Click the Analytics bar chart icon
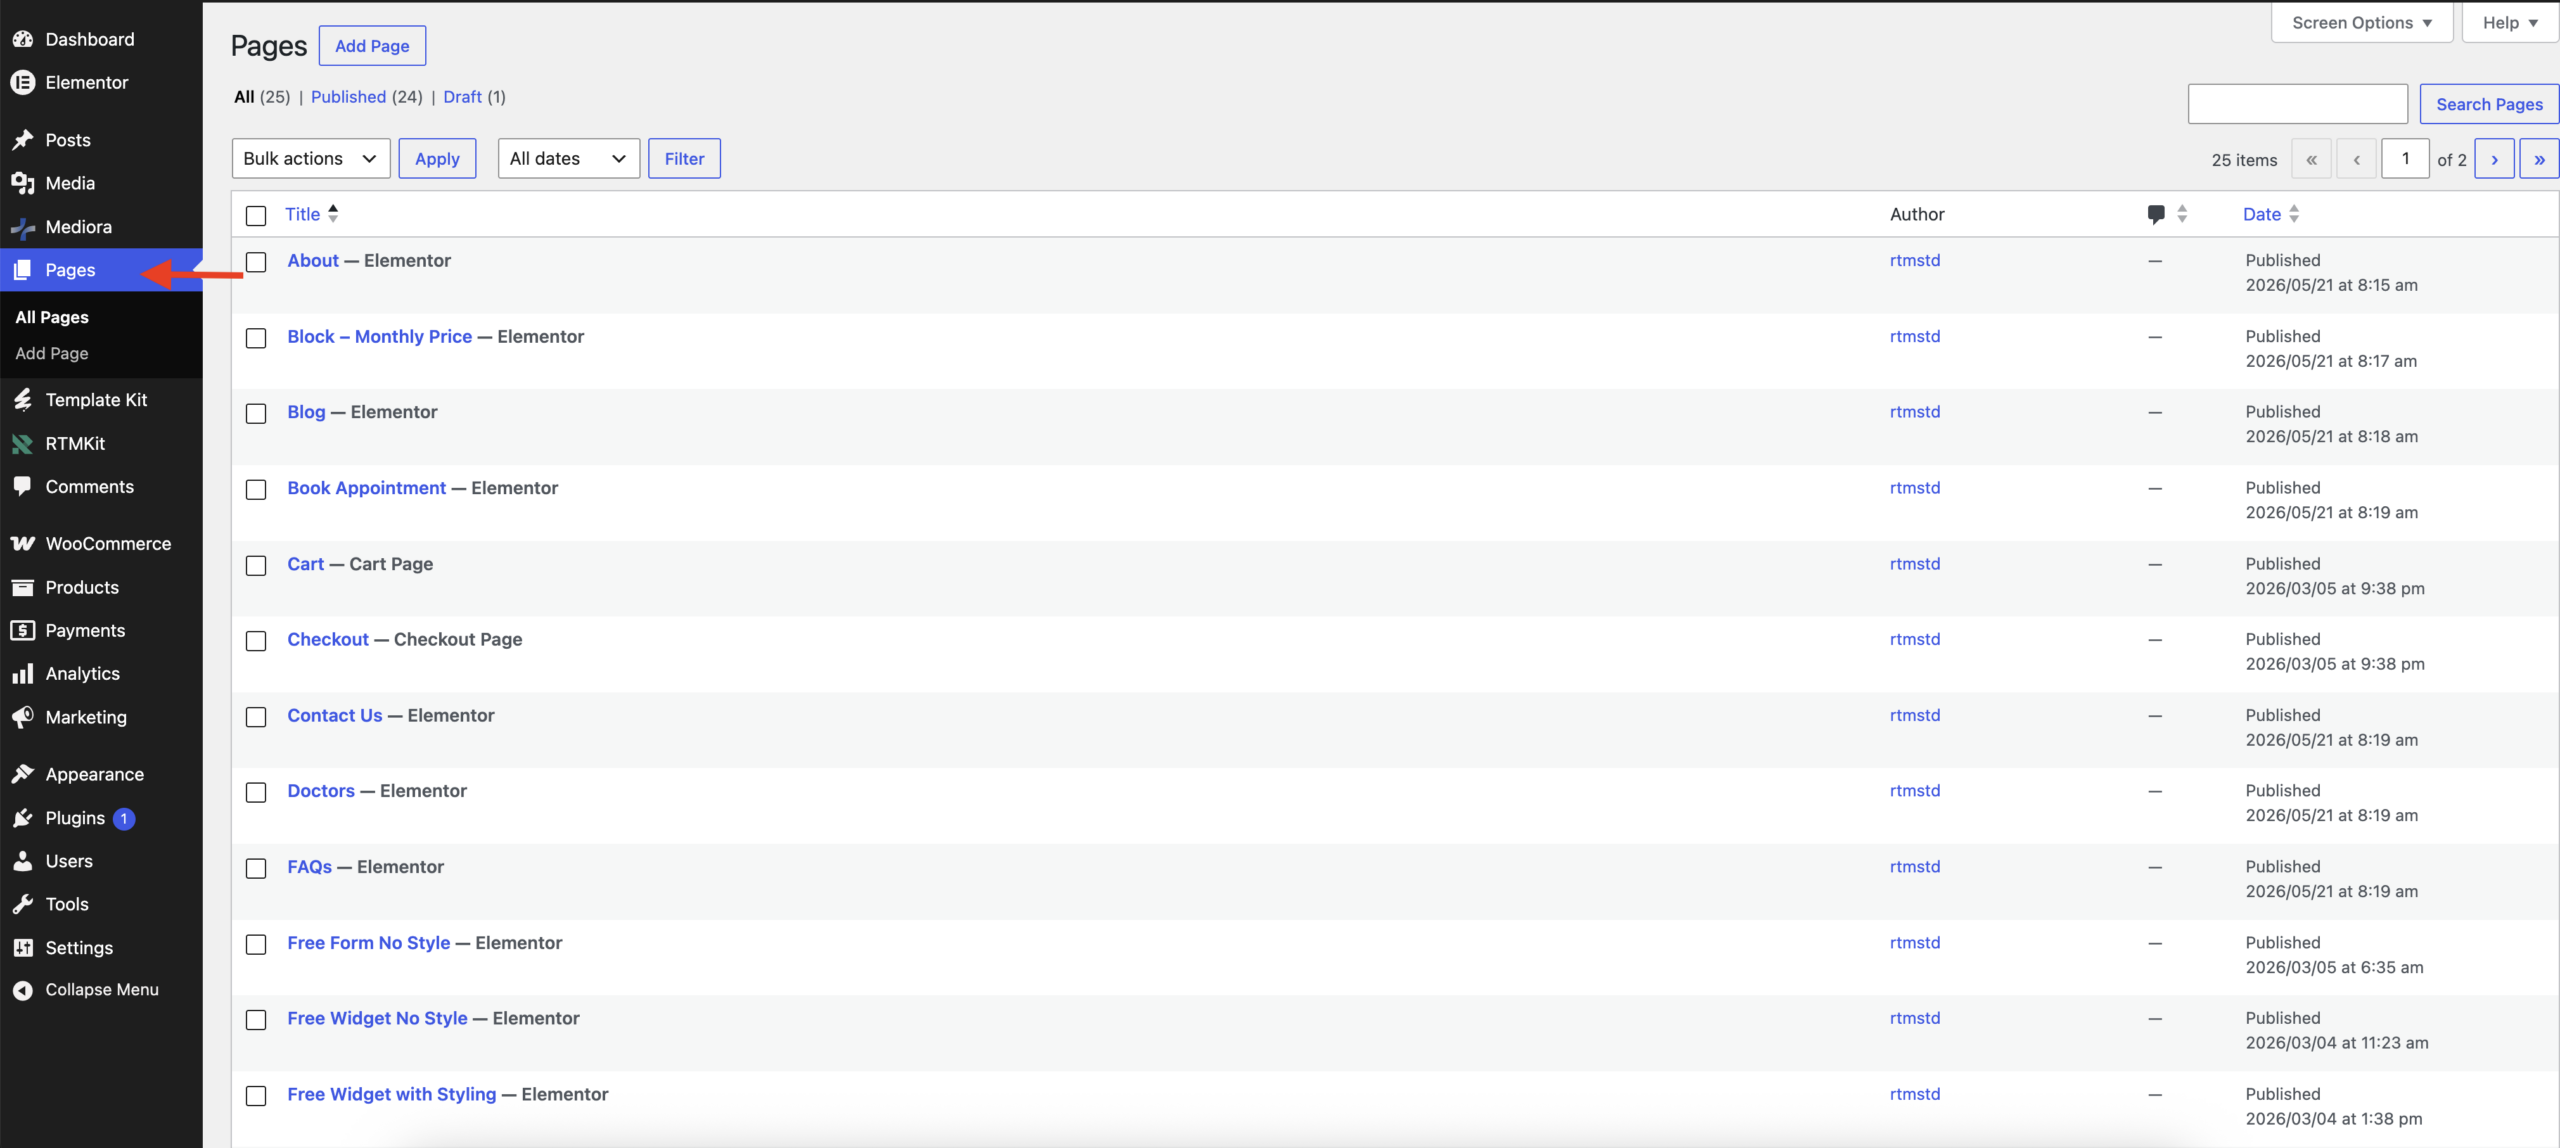 point(23,674)
